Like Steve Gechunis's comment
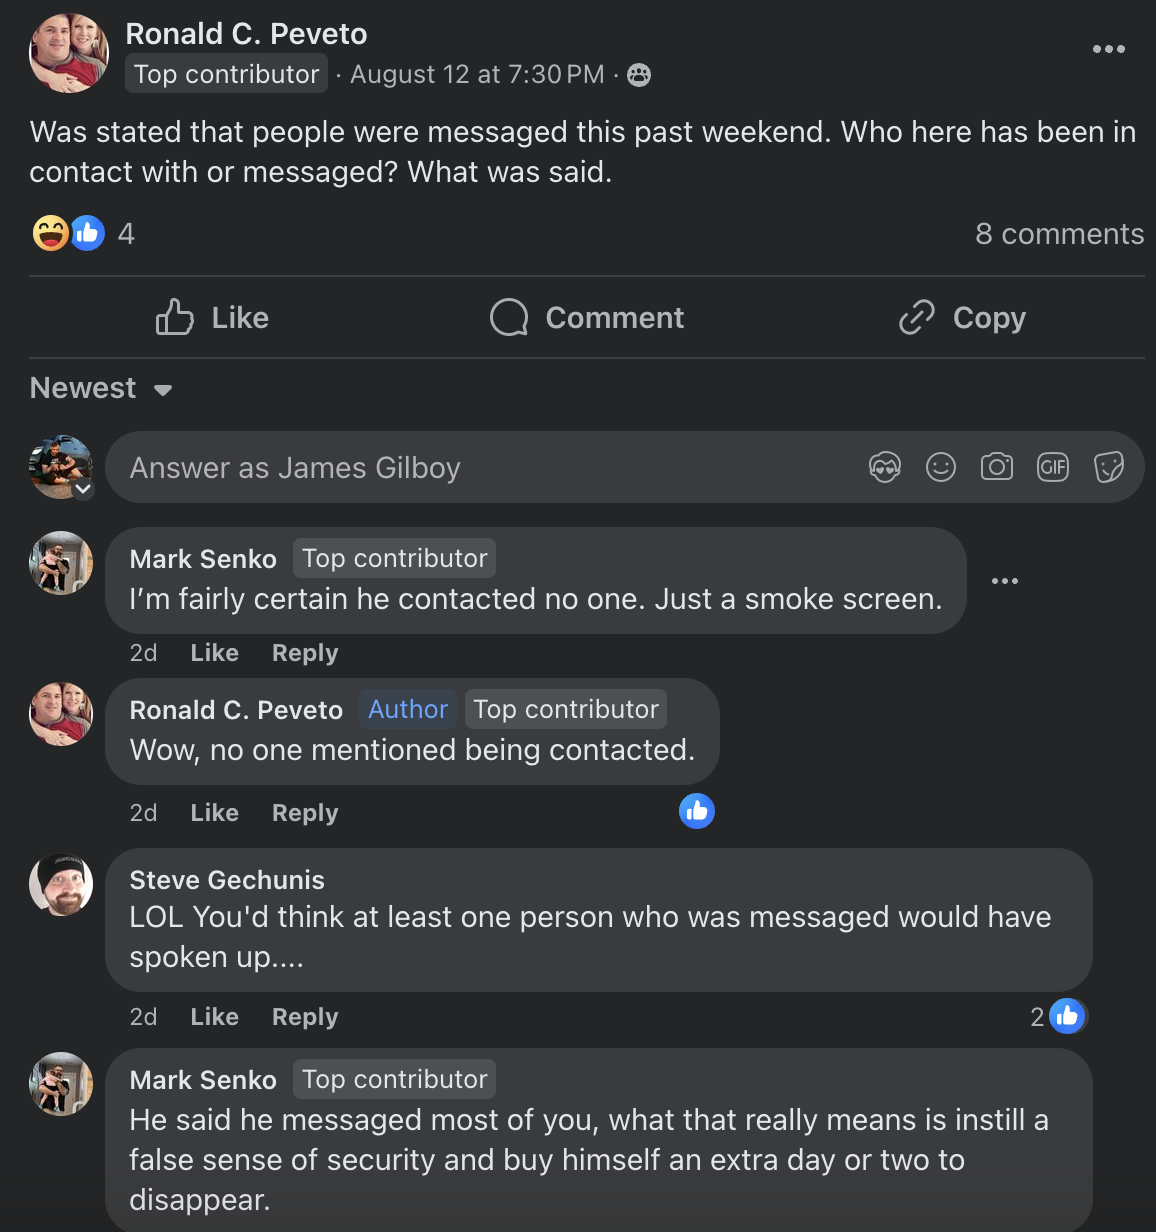This screenshot has width=1156, height=1232. pos(214,1017)
